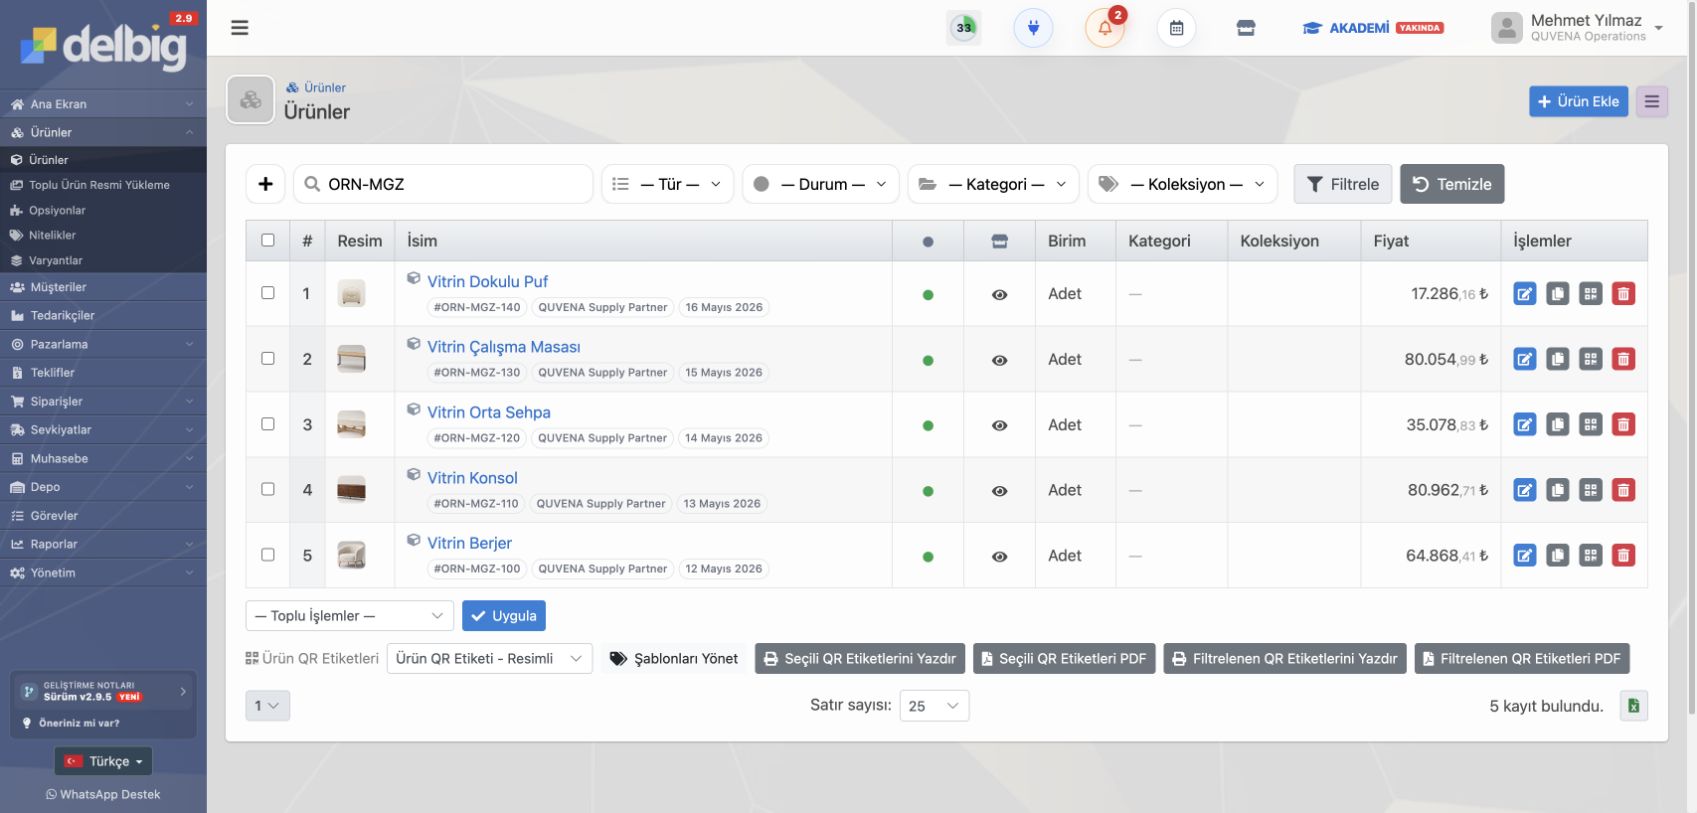1697x813 pixels.
Task: Select the Vitrin Orta Sehpa row checkbox
Action: 268,424
